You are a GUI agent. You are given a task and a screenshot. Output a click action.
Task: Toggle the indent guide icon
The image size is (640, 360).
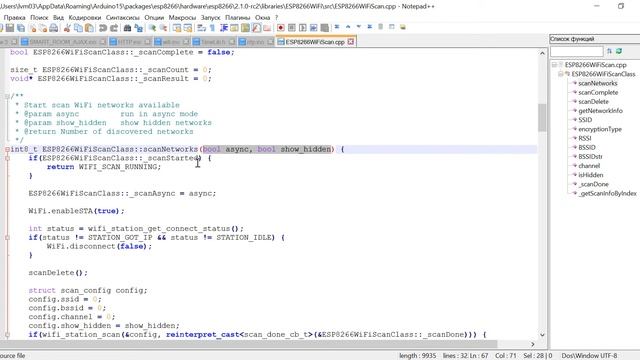pos(224,28)
